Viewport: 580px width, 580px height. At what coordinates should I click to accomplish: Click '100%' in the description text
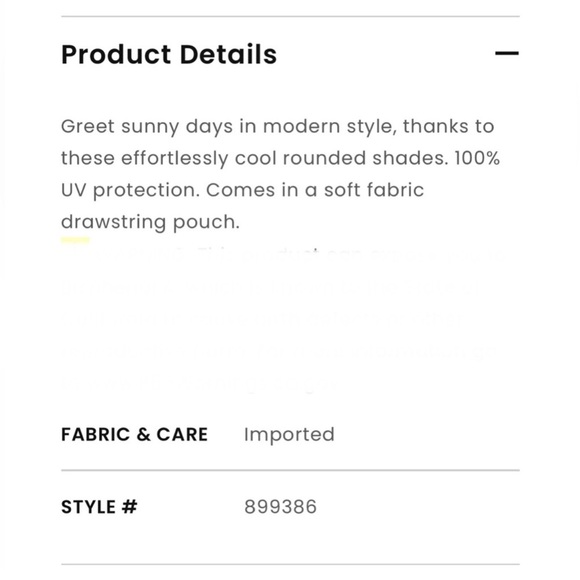[x=477, y=158]
